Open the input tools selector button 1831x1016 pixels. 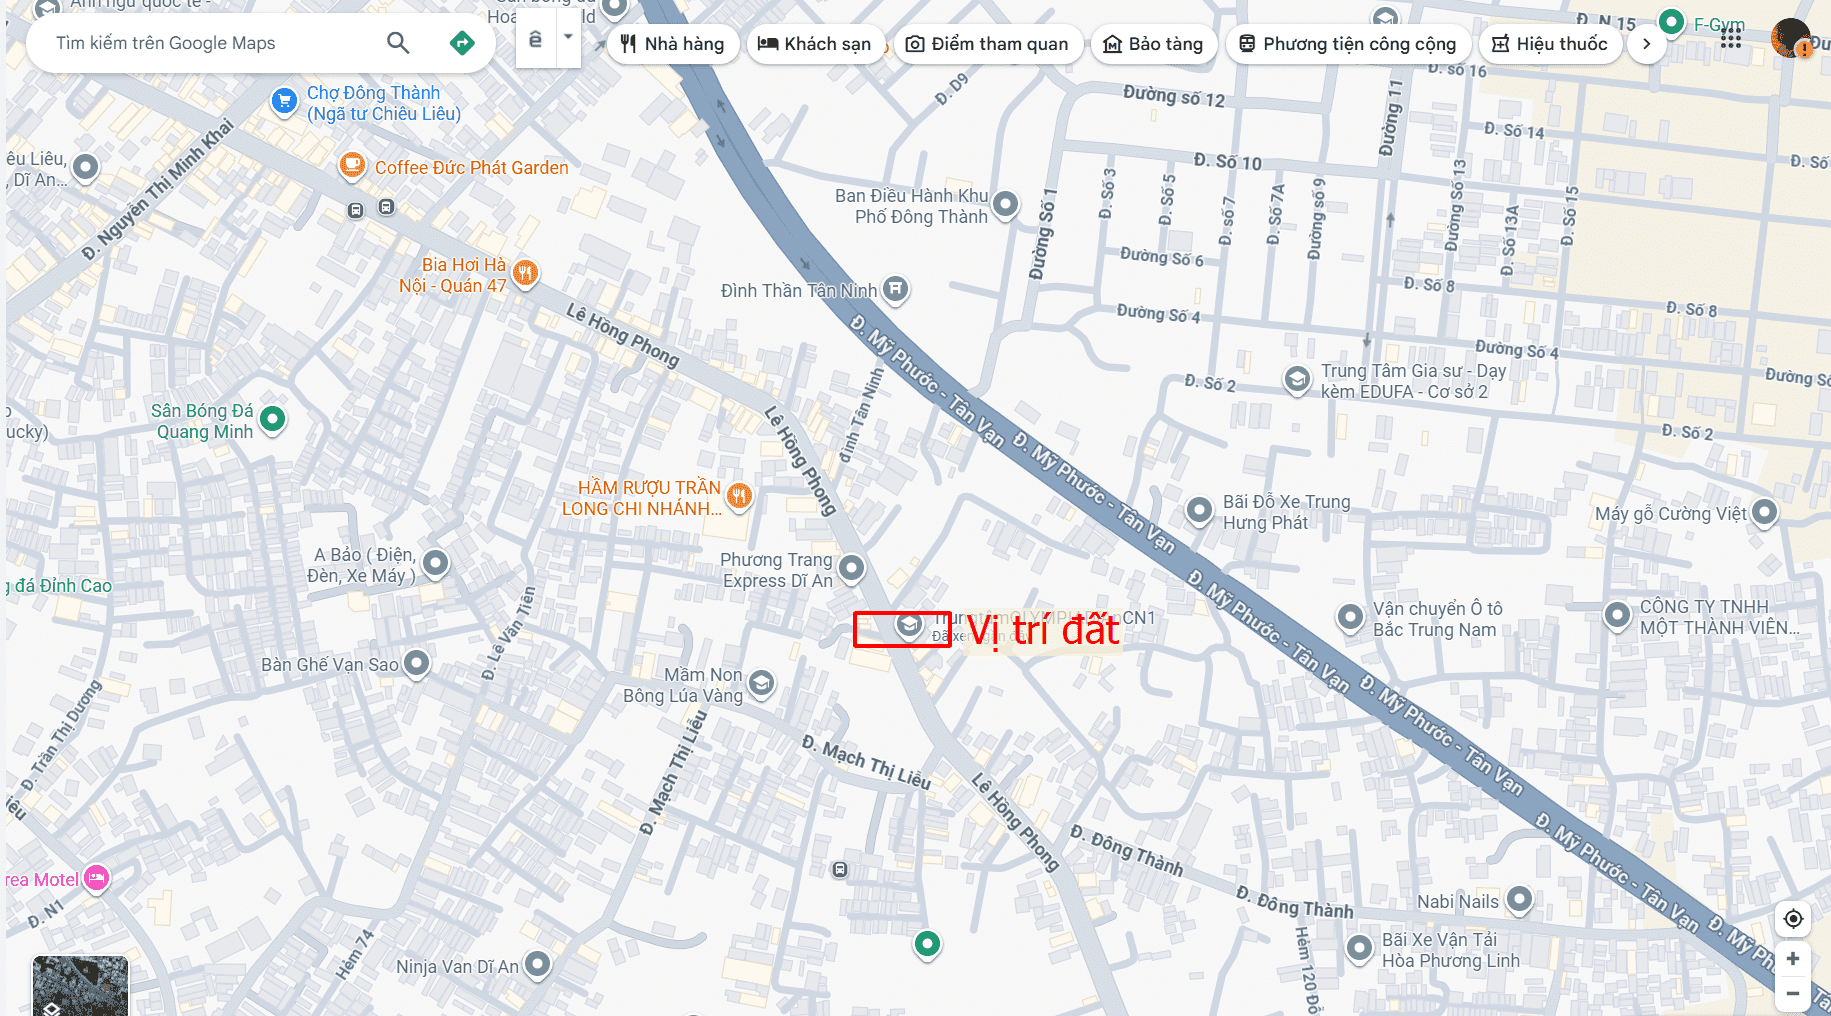pos(536,39)
